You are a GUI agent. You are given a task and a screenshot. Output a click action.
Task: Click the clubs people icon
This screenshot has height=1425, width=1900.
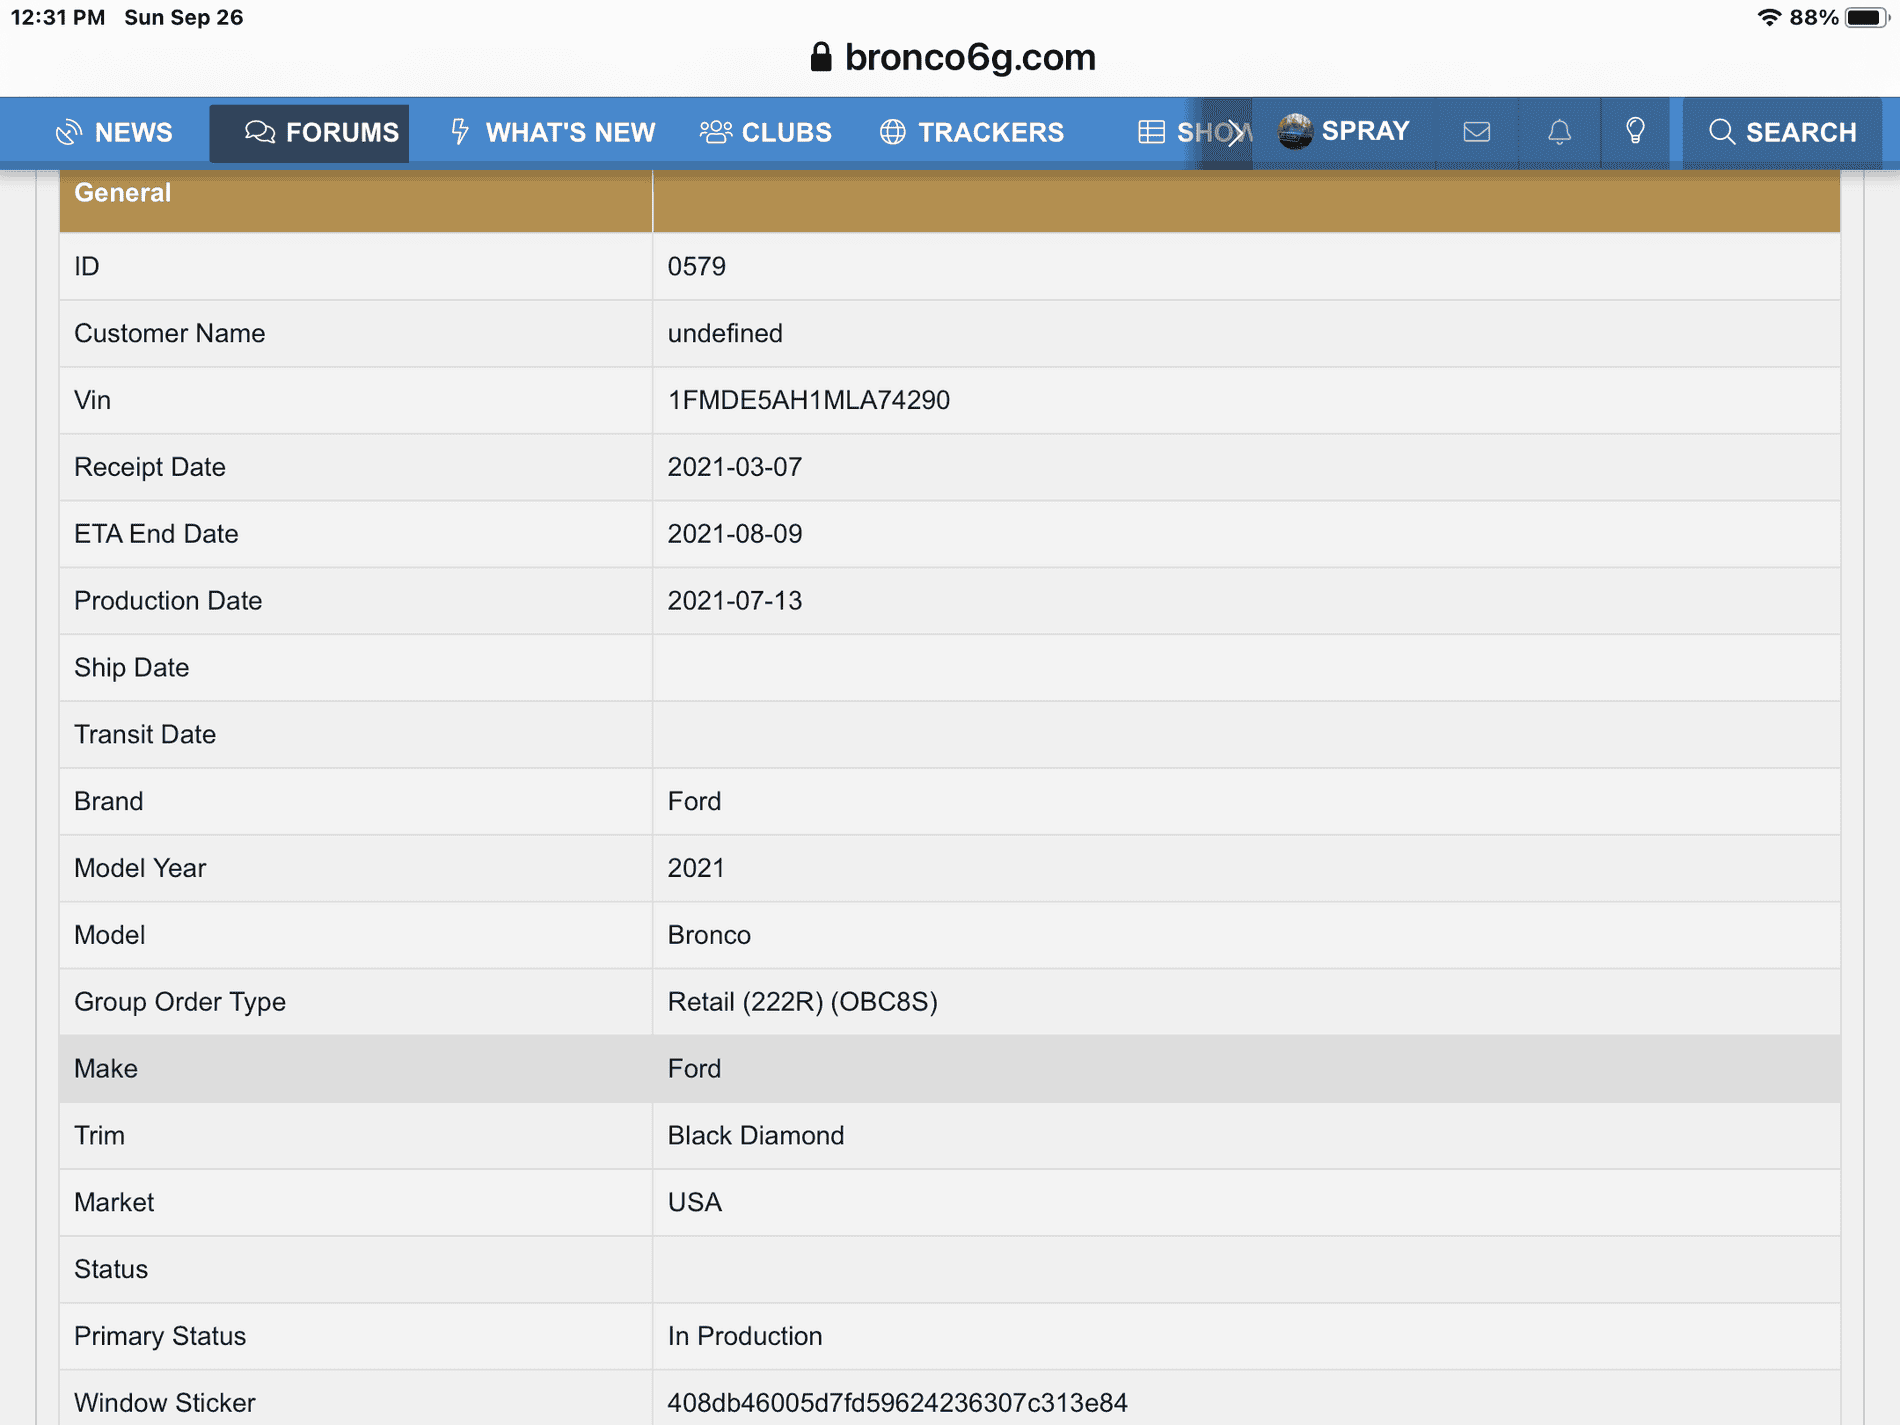715,132
